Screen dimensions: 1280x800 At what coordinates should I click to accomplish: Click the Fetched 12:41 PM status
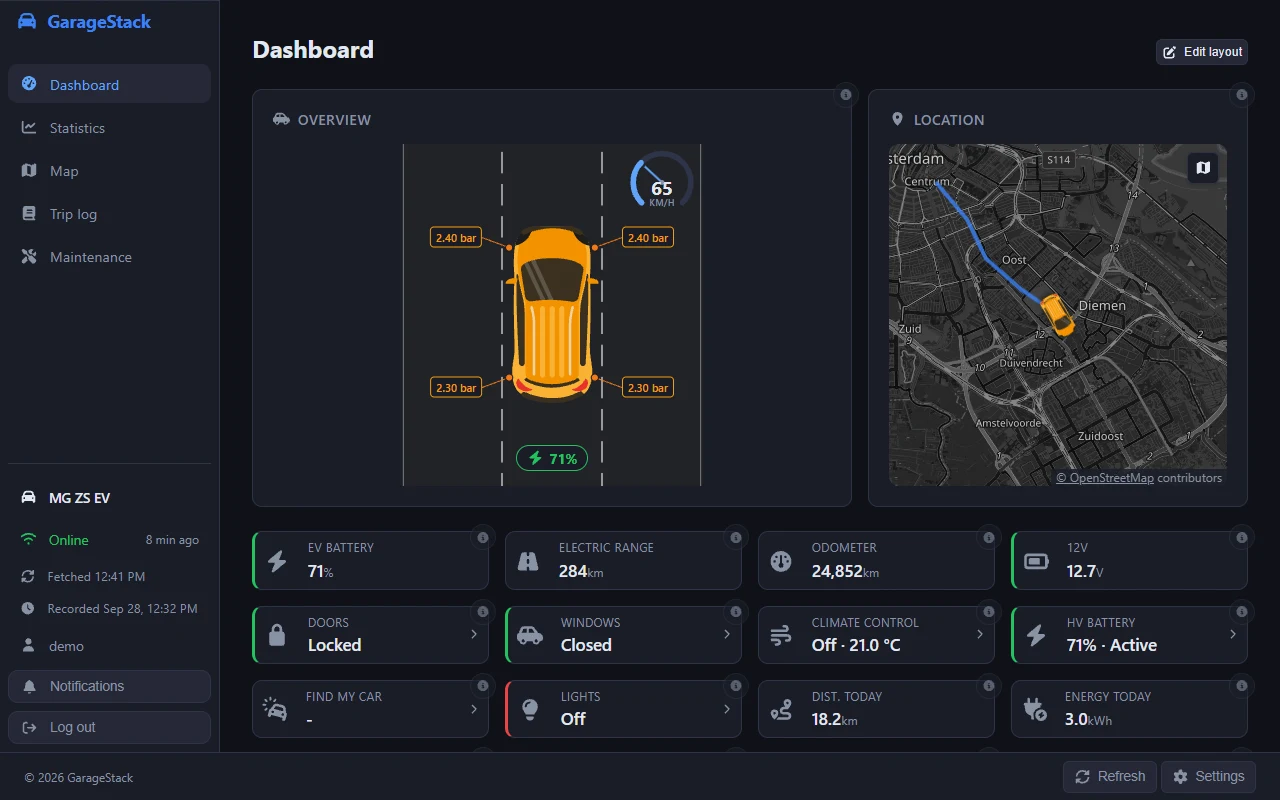pyautogui.click(x=96, y=577)
